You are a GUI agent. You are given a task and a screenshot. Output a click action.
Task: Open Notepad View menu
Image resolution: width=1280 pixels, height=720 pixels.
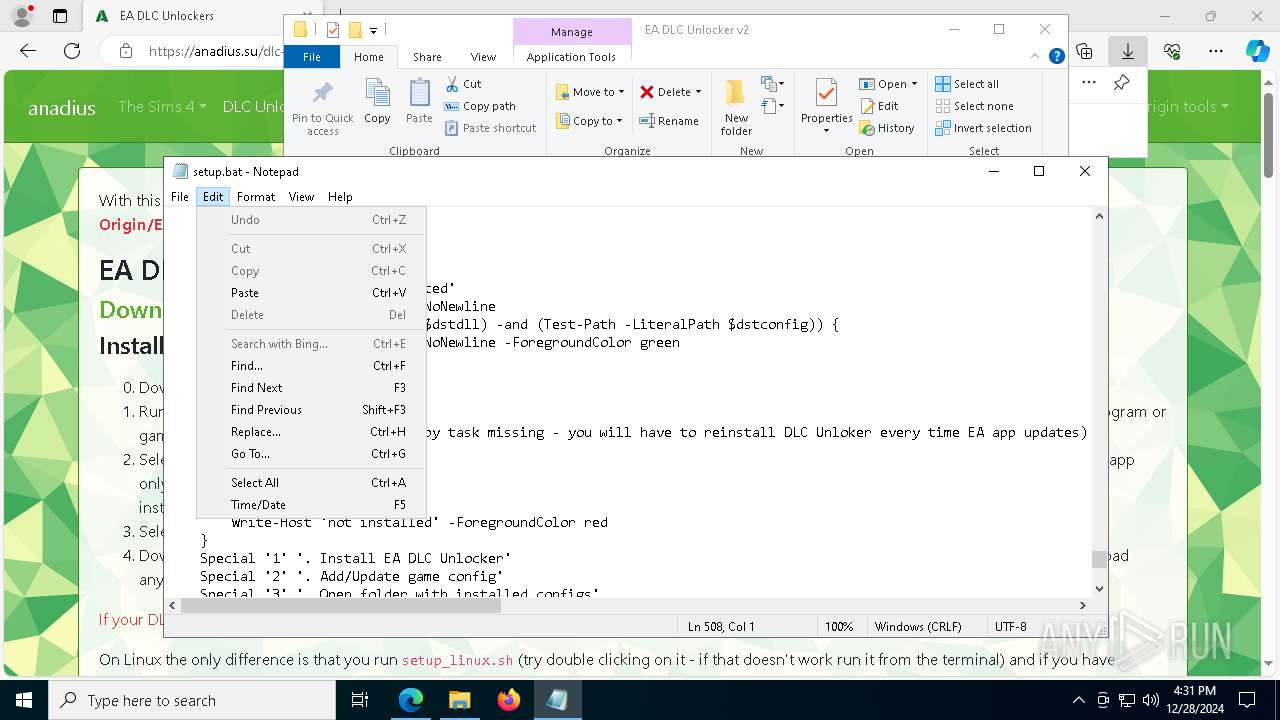tap(301, 197)
